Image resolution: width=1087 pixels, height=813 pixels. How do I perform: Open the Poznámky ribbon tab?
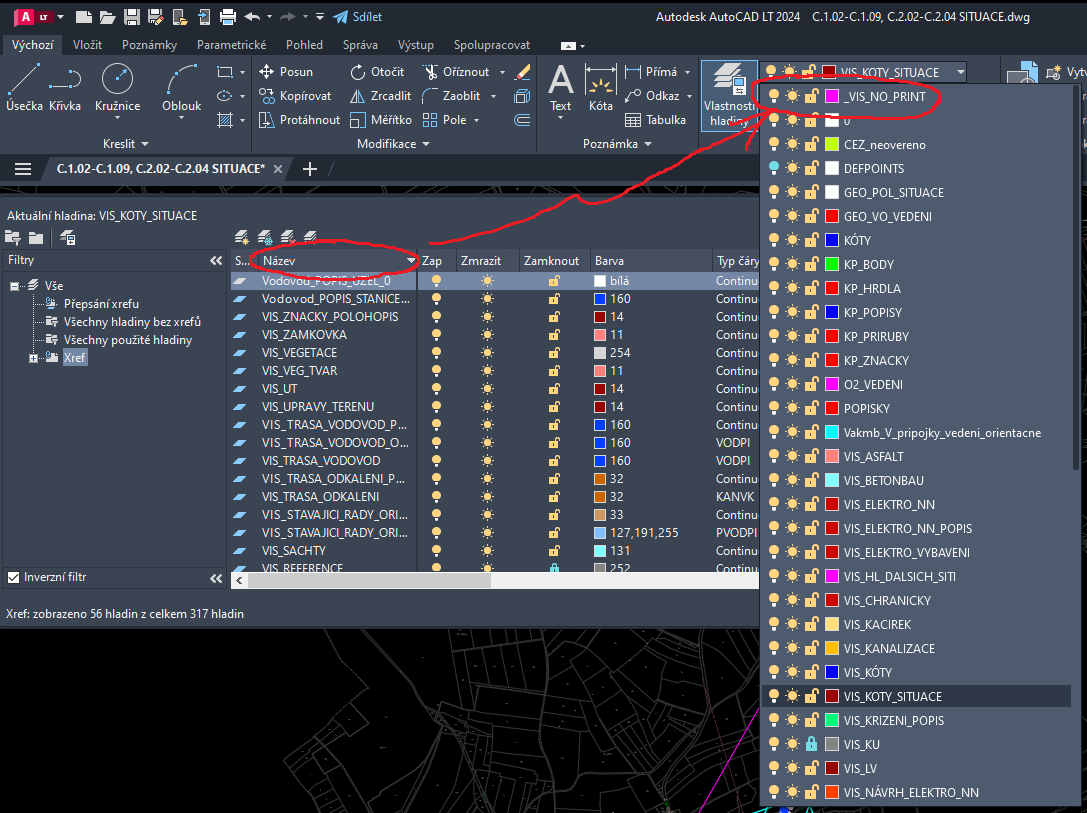click(149, 45)
